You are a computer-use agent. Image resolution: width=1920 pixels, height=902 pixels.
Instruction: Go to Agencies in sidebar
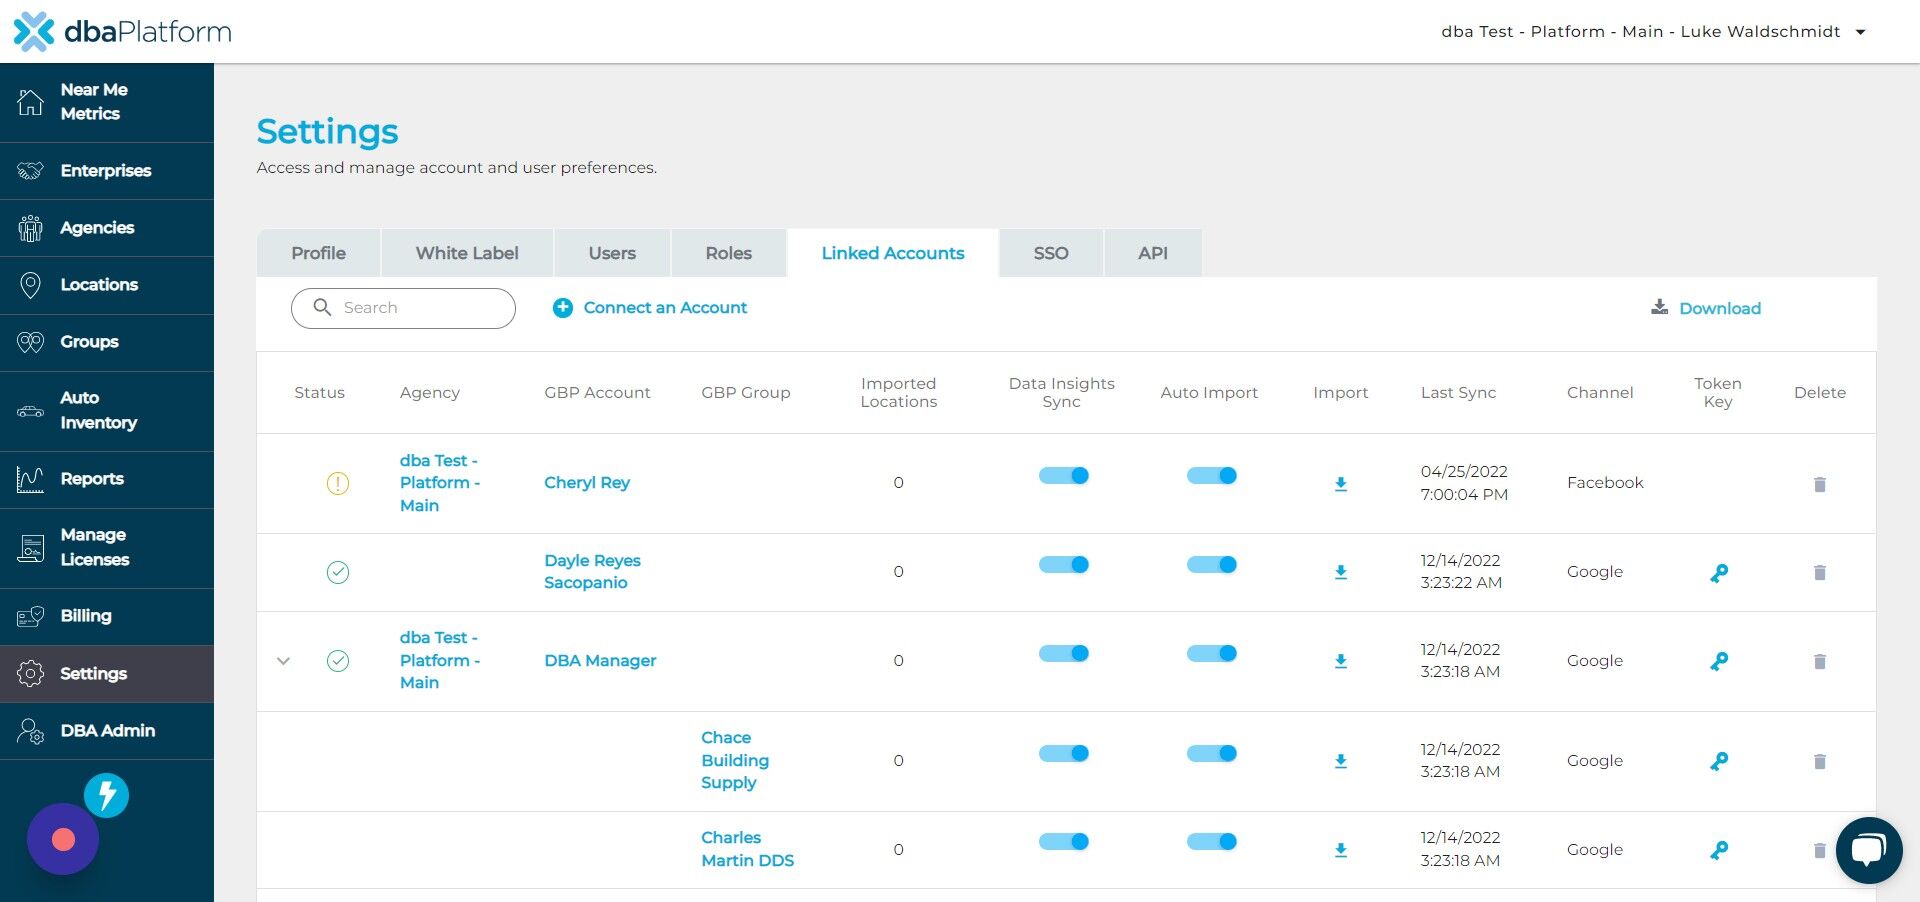[x=106, y=228]
